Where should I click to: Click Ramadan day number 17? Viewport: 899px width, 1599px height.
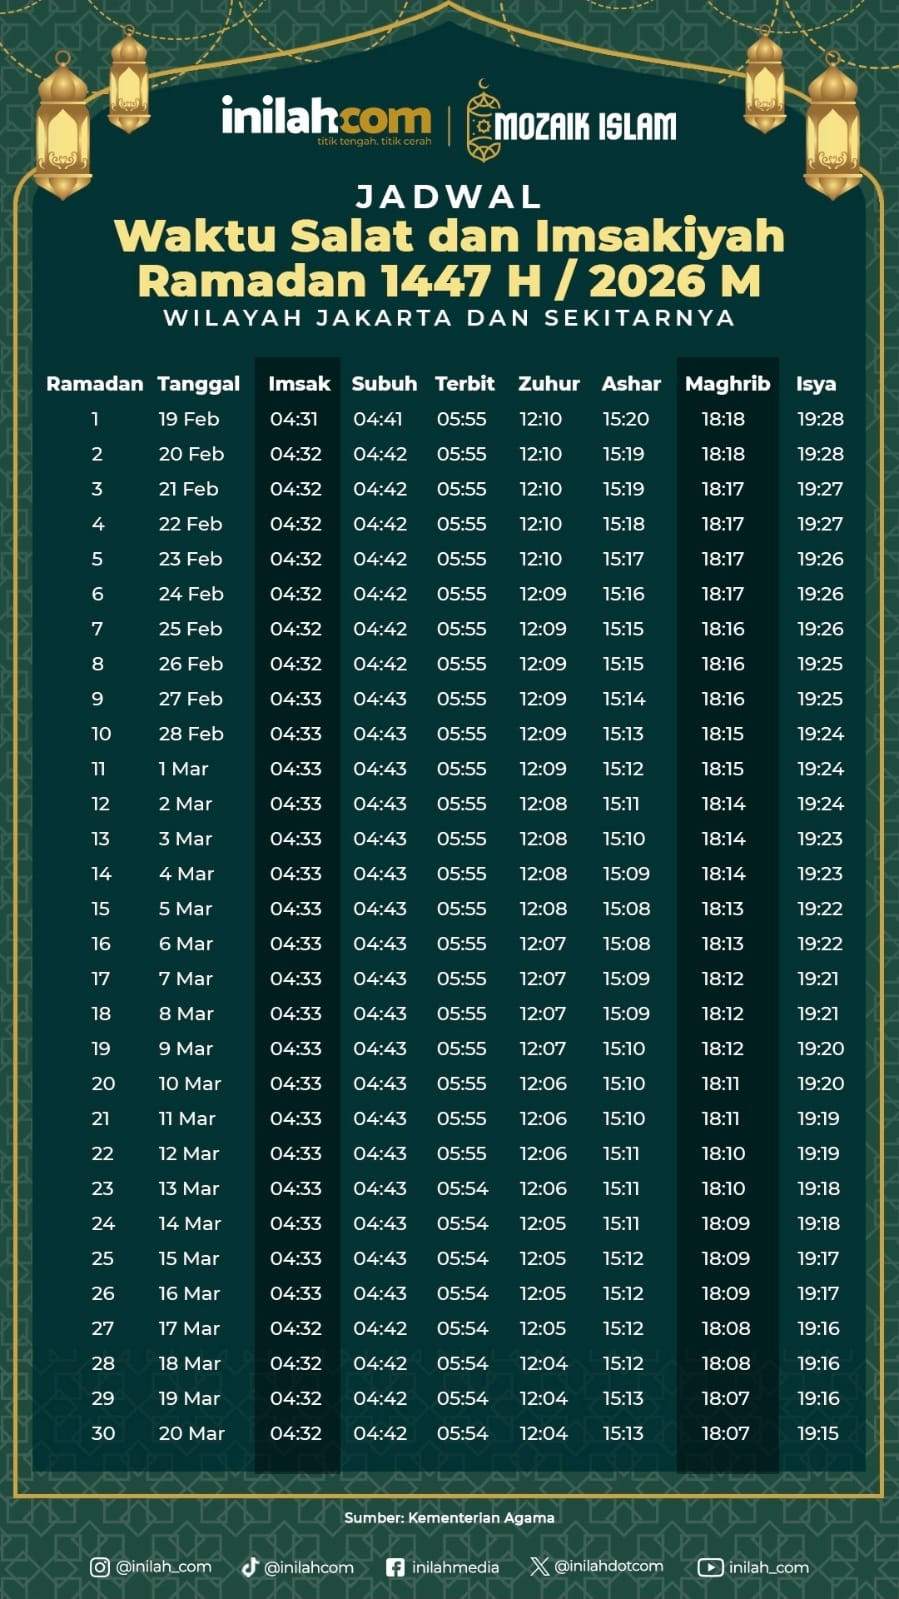(101, 979)
